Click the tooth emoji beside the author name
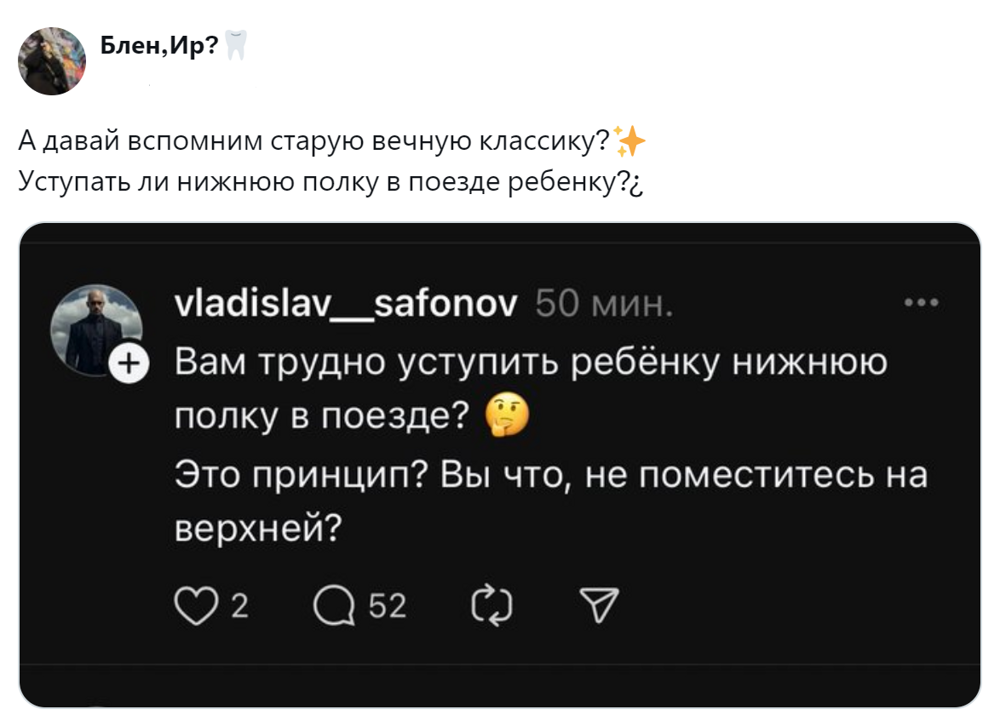 coord(236,46)
